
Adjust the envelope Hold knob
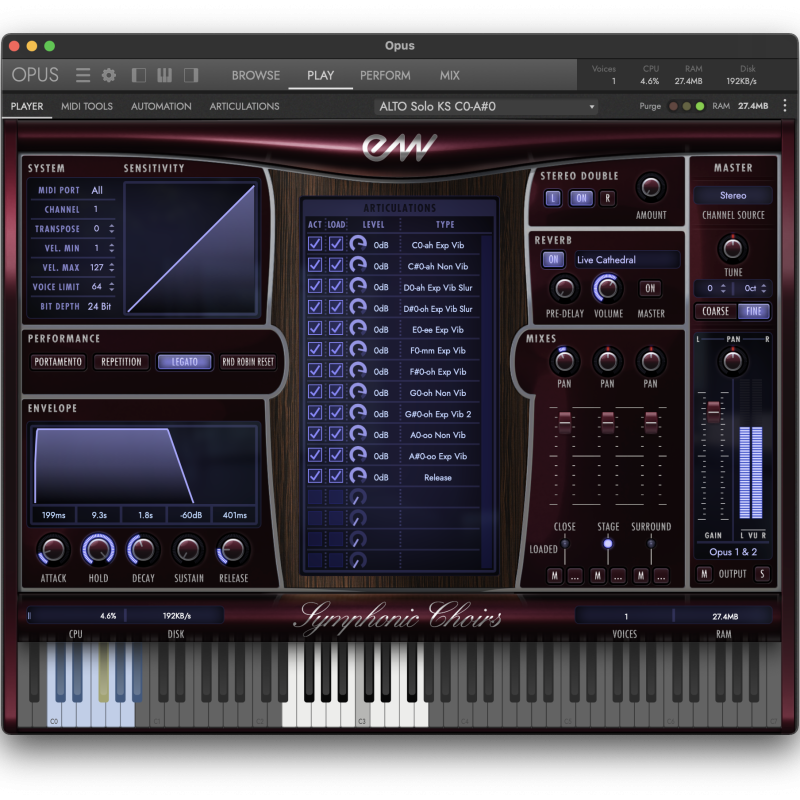click(98, 550)
